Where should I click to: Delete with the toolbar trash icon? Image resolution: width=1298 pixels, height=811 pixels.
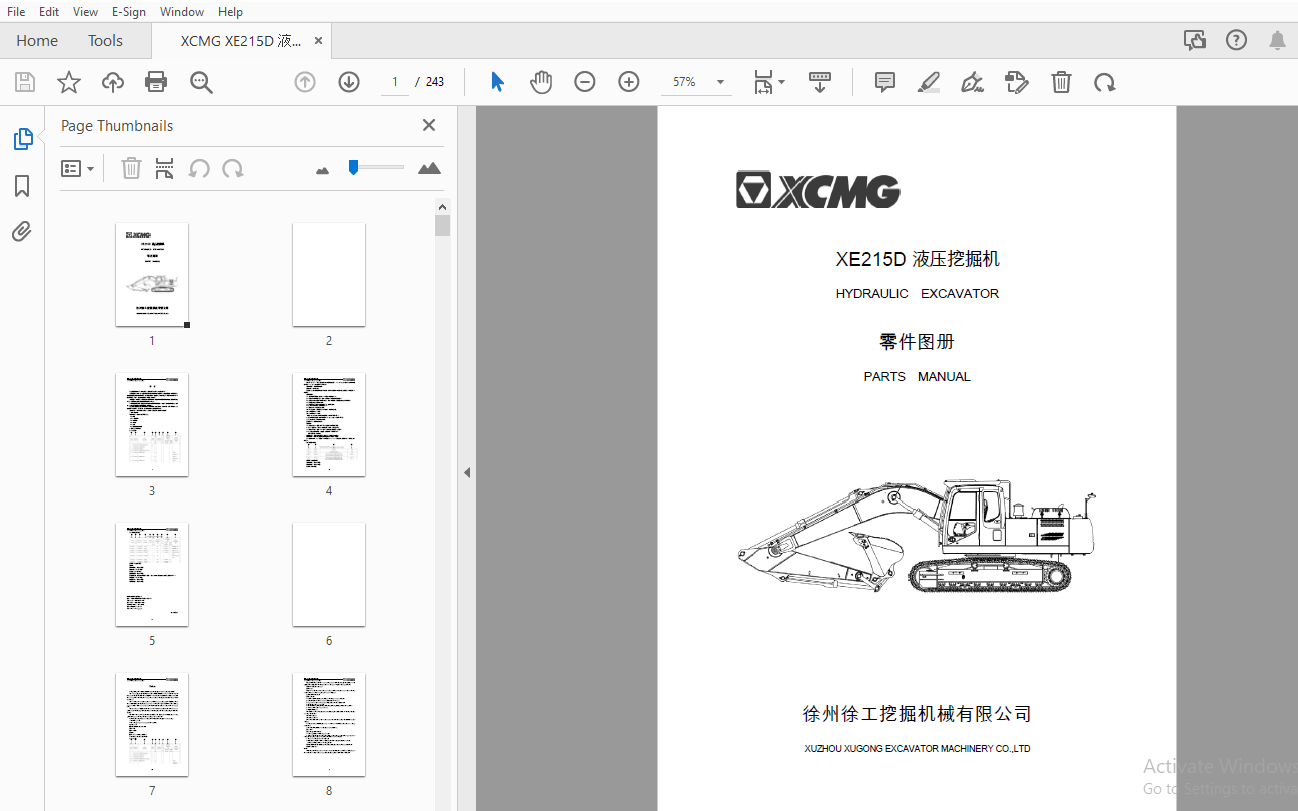click(x=1061, y=82)
